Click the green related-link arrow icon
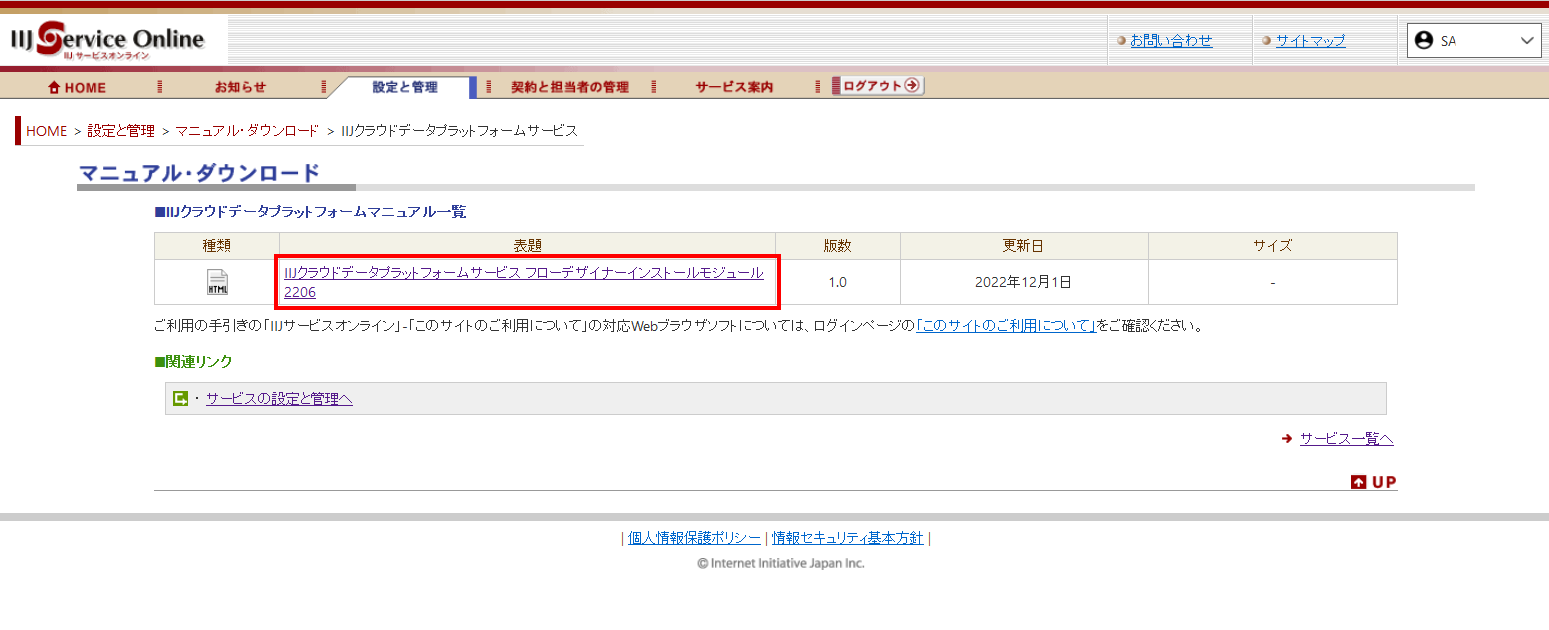The width and height of the screenshot is (1549, 630). 181,399
